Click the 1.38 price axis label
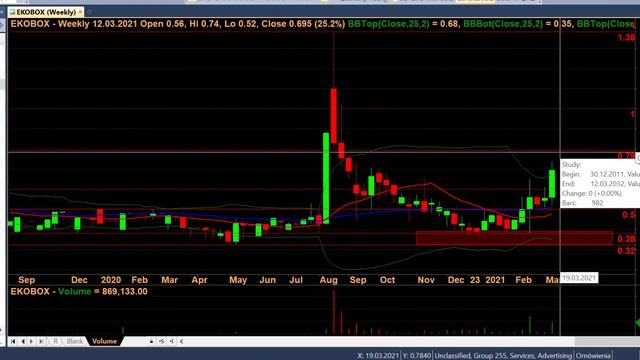The image size is (640, 360). coord(627,38)
